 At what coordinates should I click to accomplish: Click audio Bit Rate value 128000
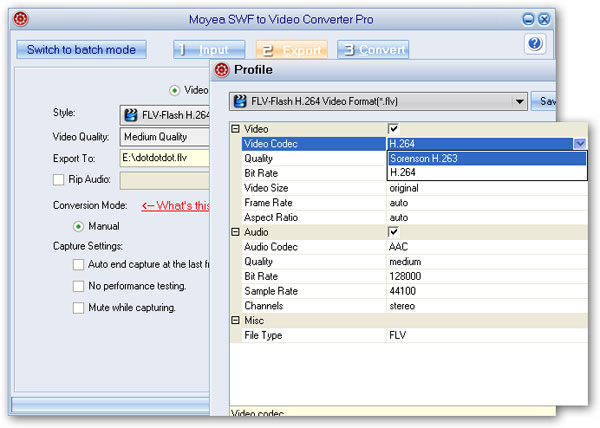click(405, 276)
